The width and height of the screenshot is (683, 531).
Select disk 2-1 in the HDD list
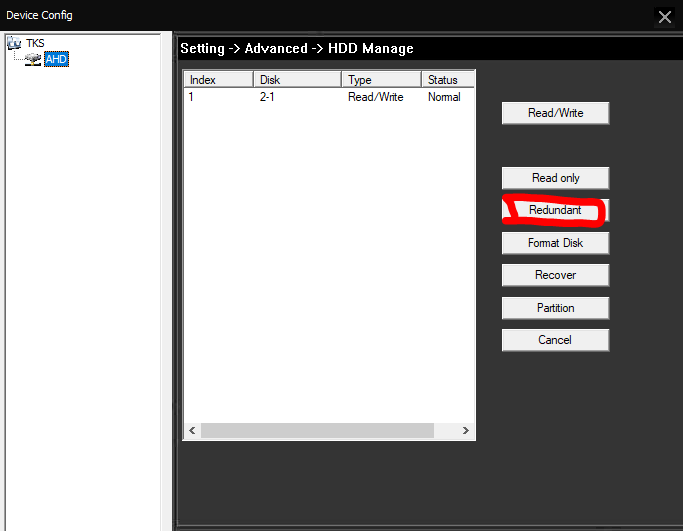[268, 97]
